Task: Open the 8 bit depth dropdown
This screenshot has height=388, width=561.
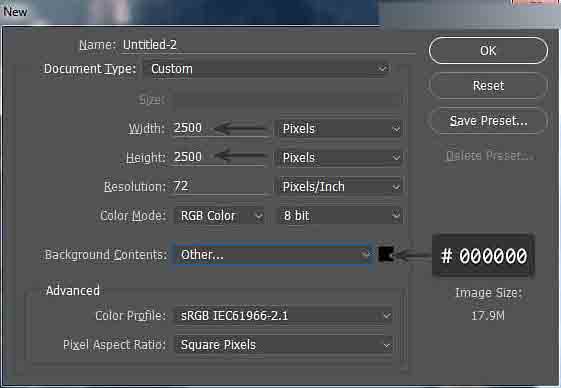Action: [340, 215]
